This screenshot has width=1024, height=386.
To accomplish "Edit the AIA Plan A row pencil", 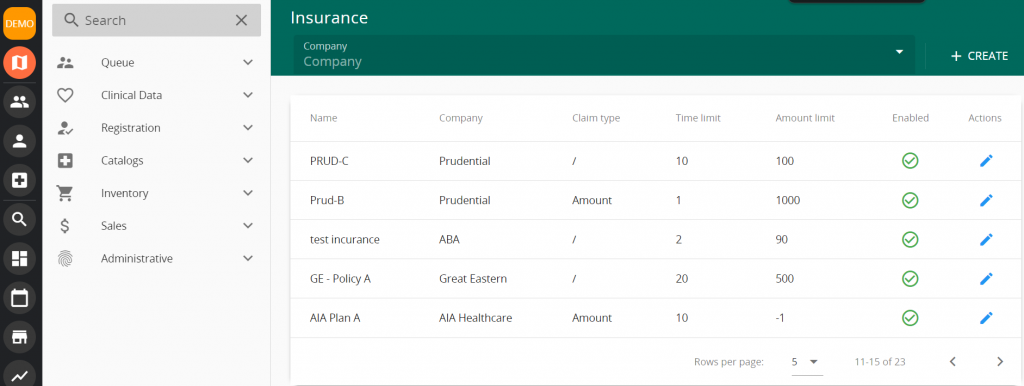I will coord(986,318).
